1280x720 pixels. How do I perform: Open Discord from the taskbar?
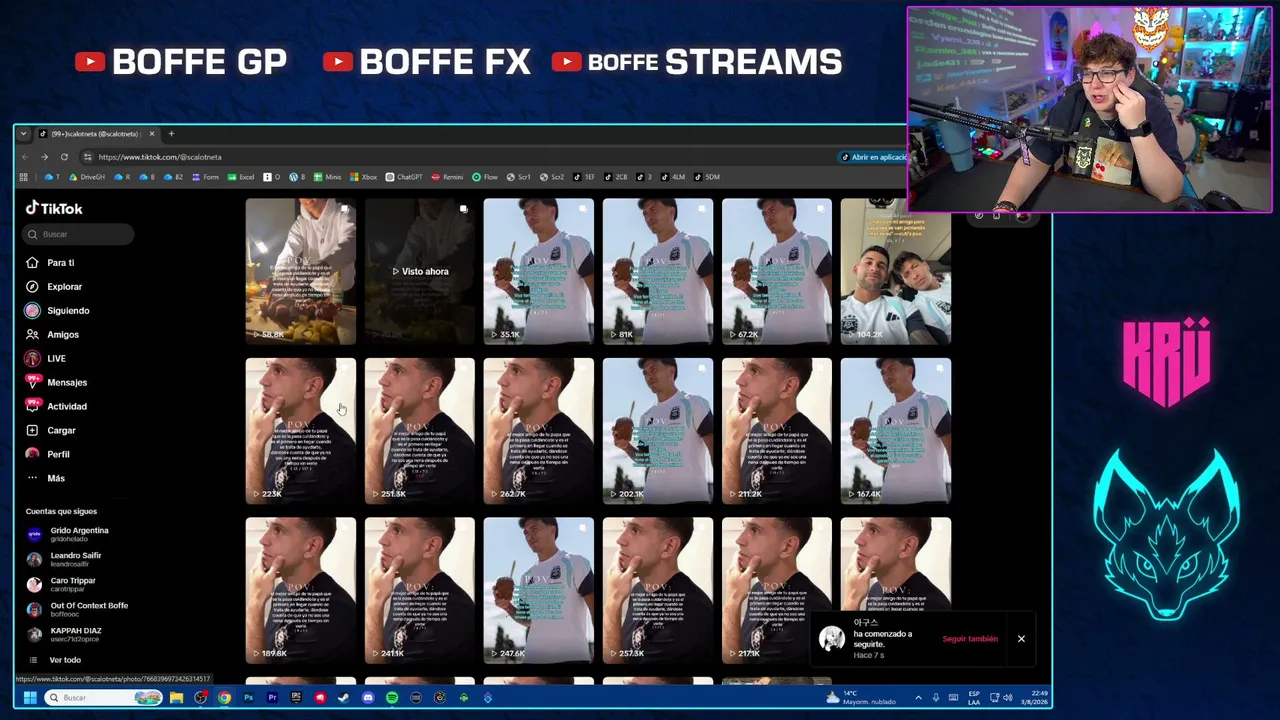click(x=368, y=698)
